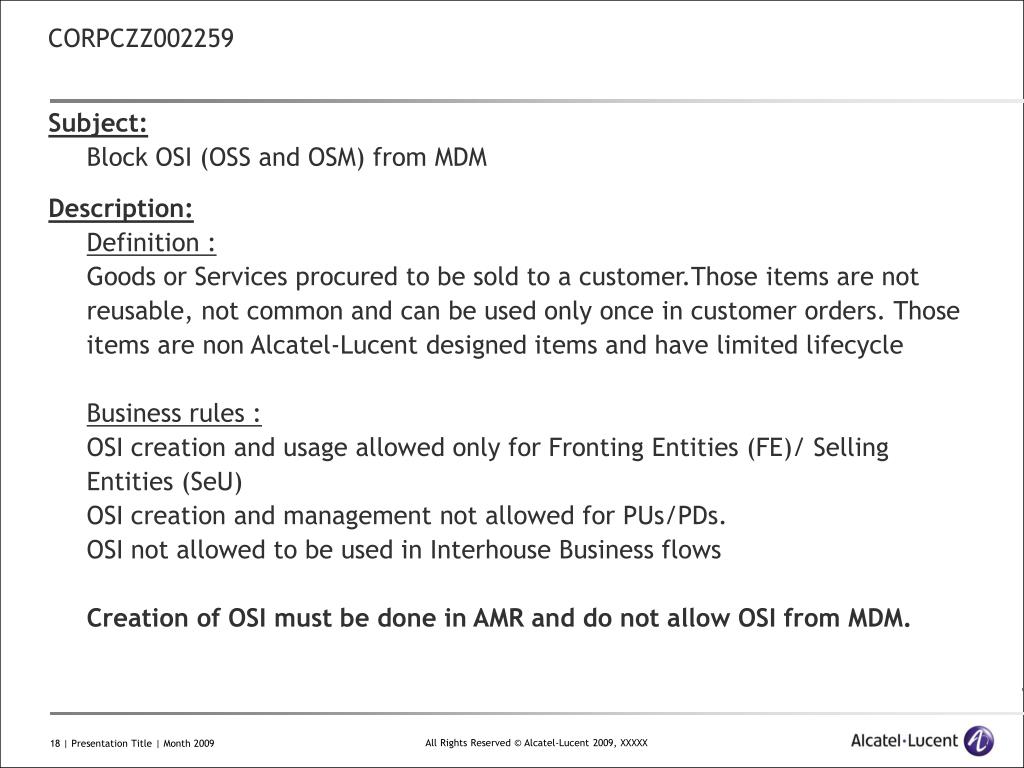Click the 'Entities (SeU)' text line

(165, 482)
